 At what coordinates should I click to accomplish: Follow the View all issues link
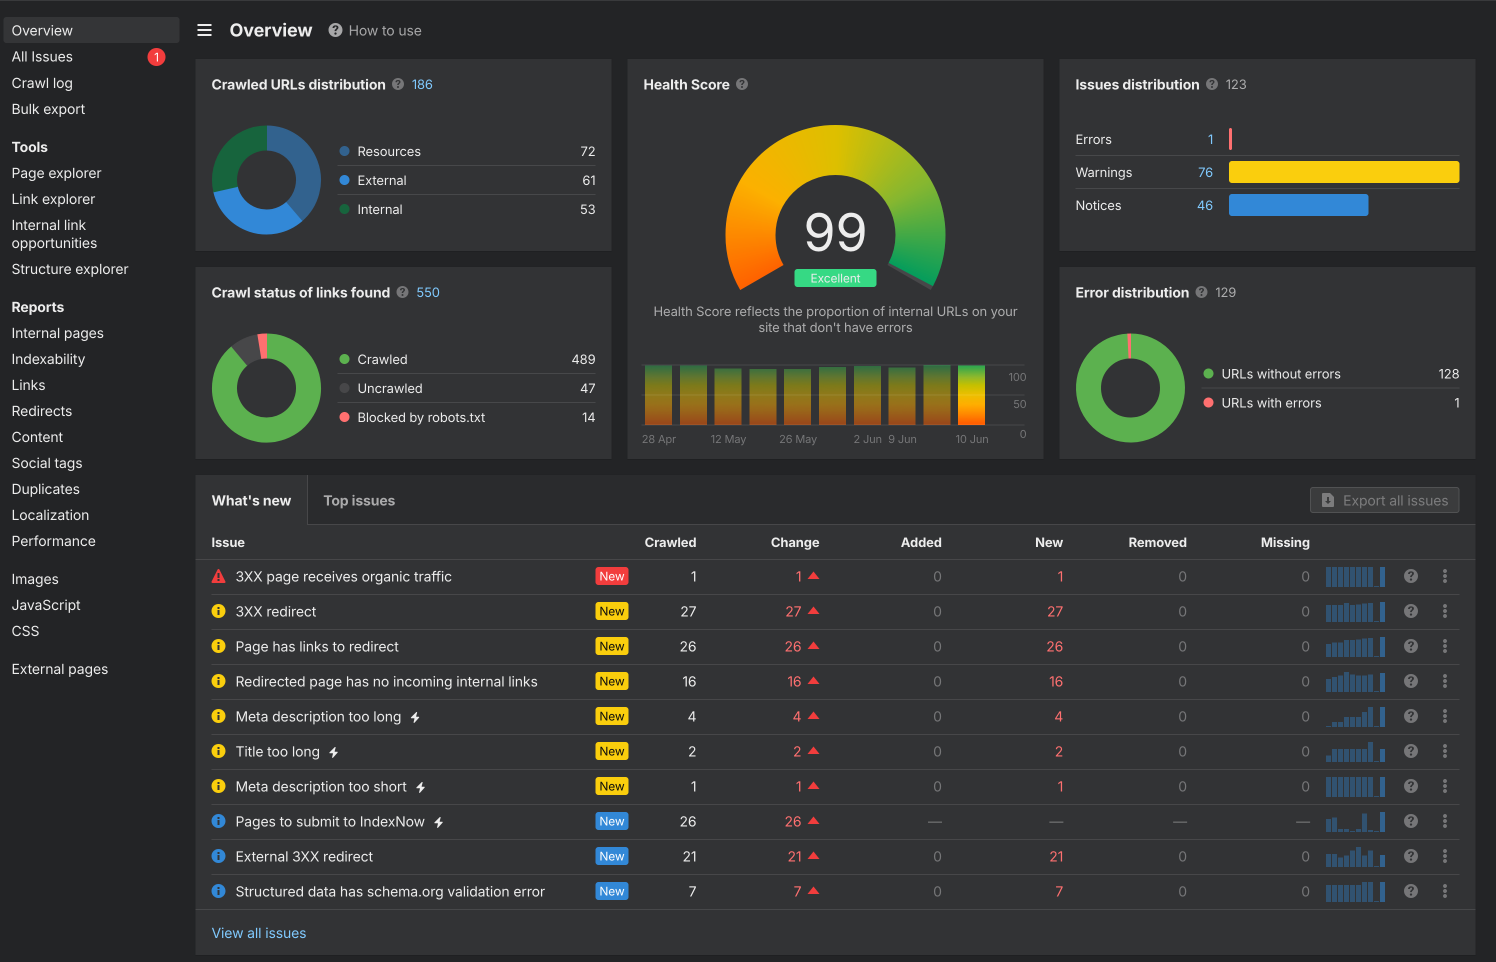[x=259, y=933]
